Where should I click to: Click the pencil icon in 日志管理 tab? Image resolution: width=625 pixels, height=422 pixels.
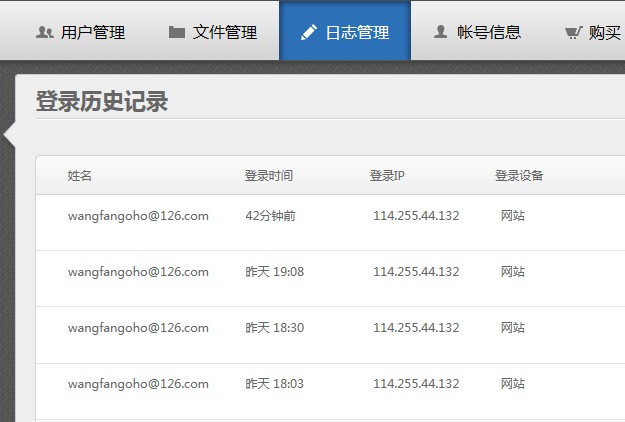point(309,32)
